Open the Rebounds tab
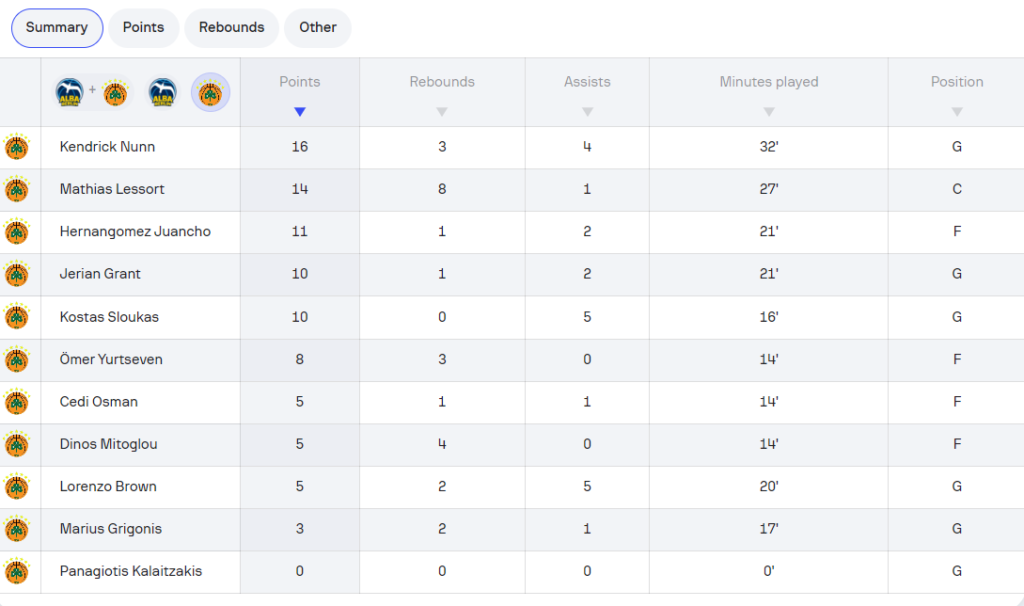Viewport: 1024px width, 606px height. point(231,28)
